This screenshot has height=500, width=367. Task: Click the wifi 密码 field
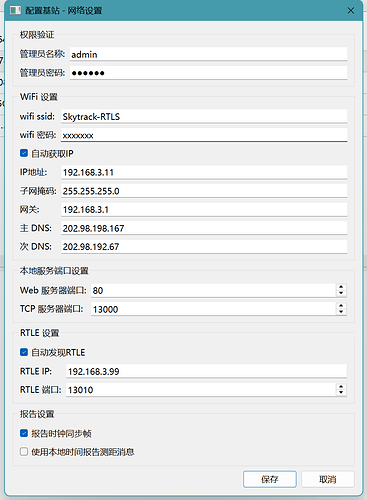click(x=204, y=135)
